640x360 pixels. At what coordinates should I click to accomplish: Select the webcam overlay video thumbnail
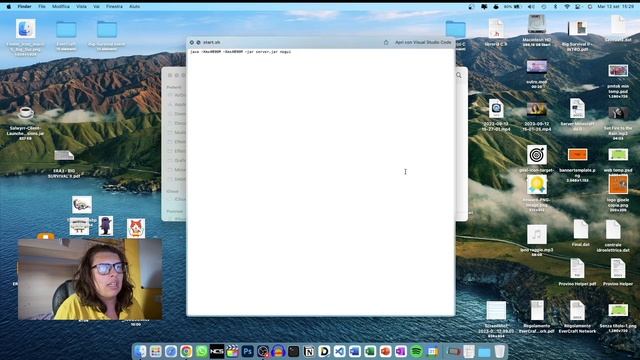(90, 279)
